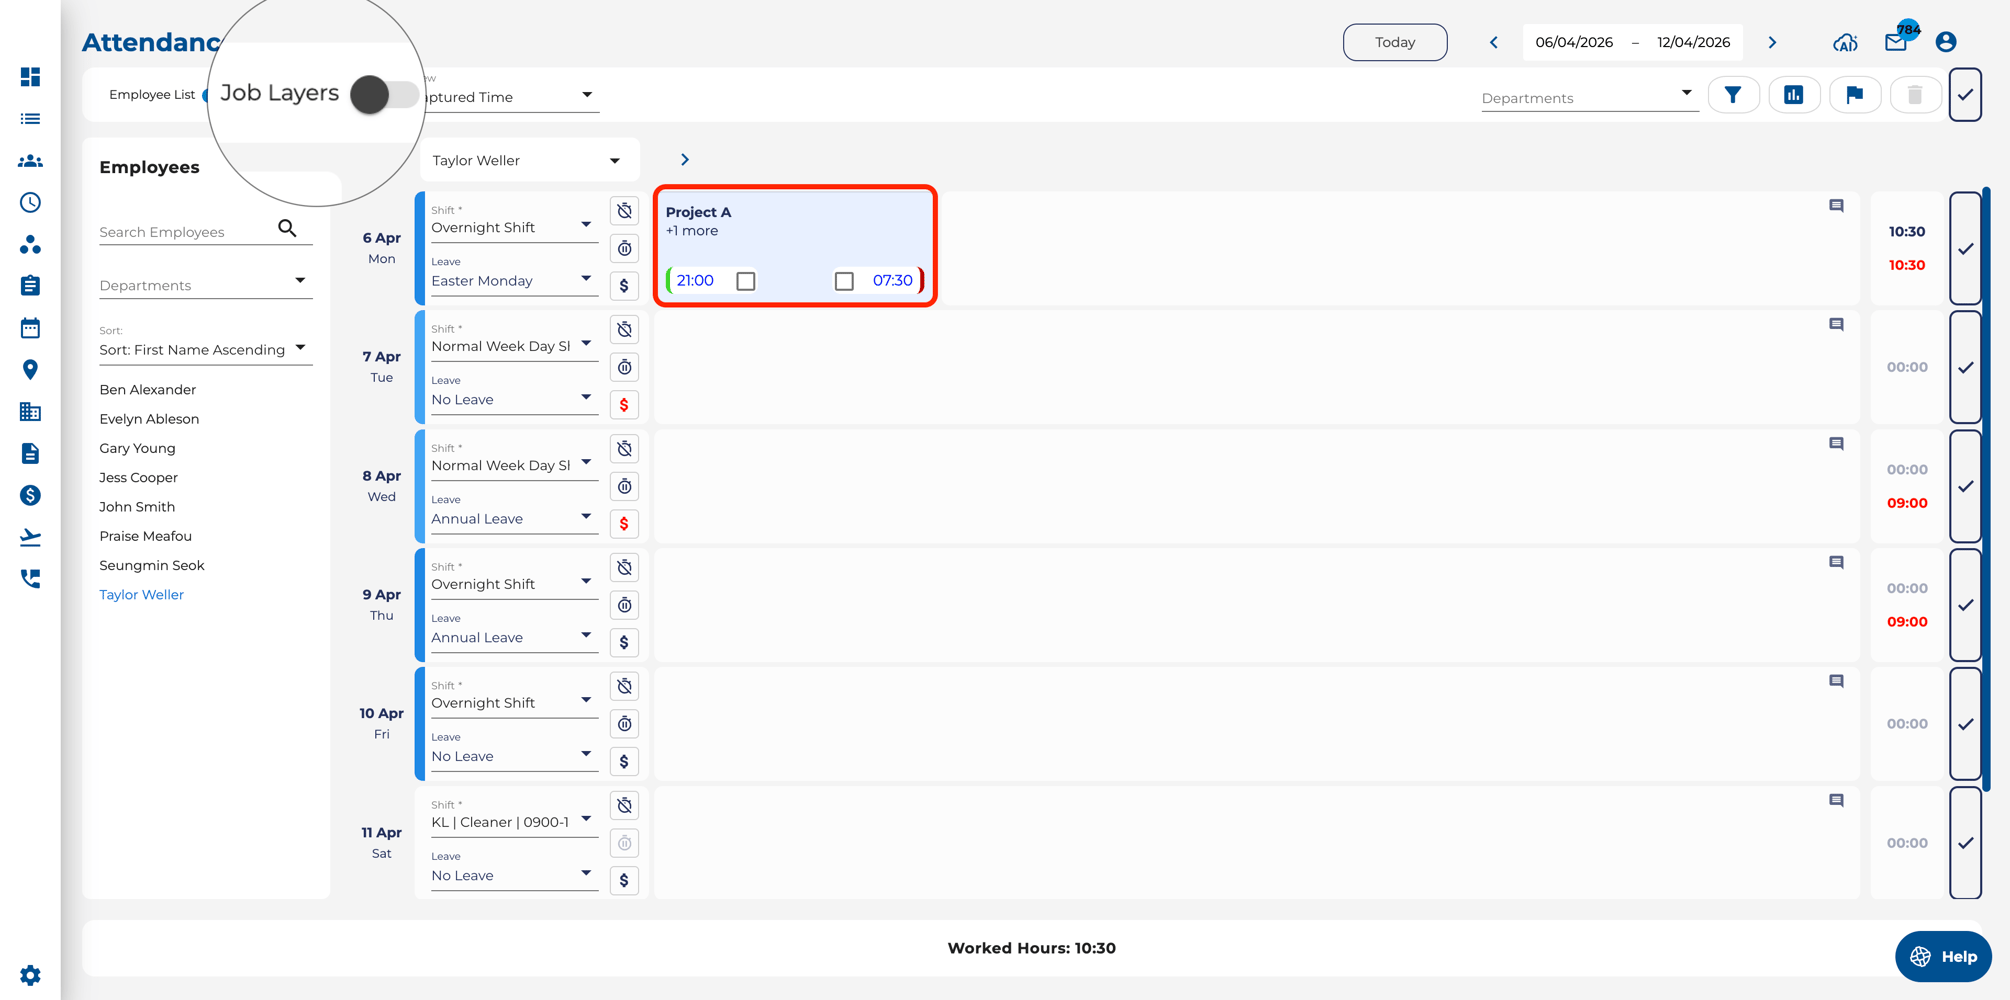Open the Project A job entry
Viewport: 2010px width, 1000px height.
[x=795, y=246]
